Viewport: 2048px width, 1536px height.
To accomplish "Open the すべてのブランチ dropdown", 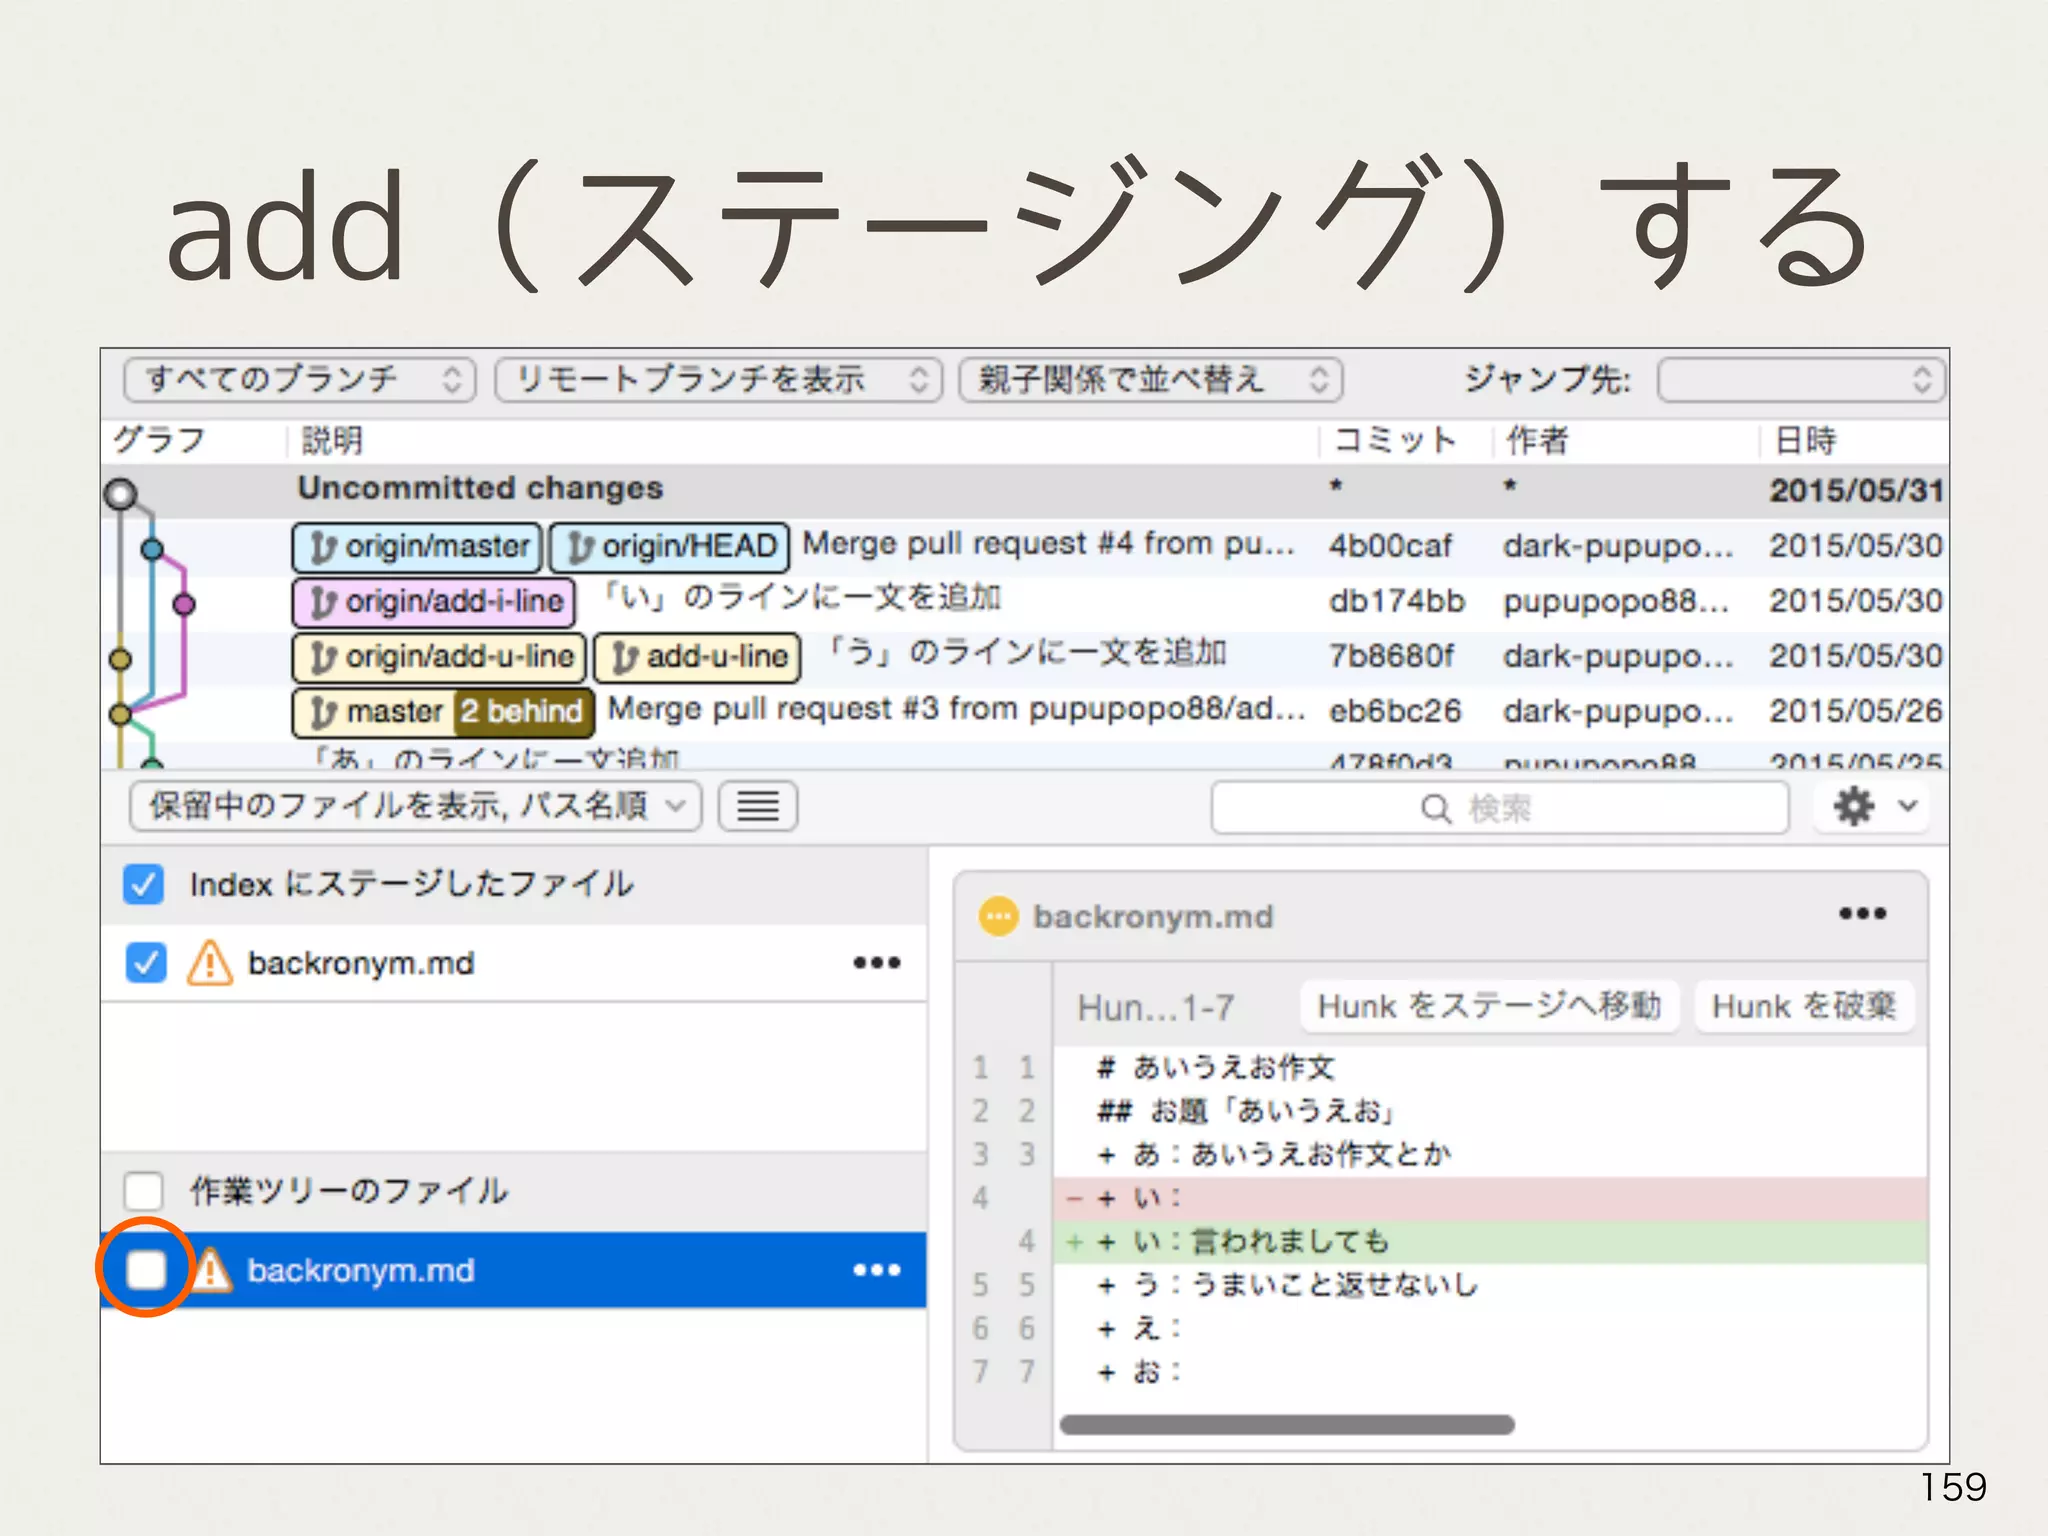I will coord(299,380).
